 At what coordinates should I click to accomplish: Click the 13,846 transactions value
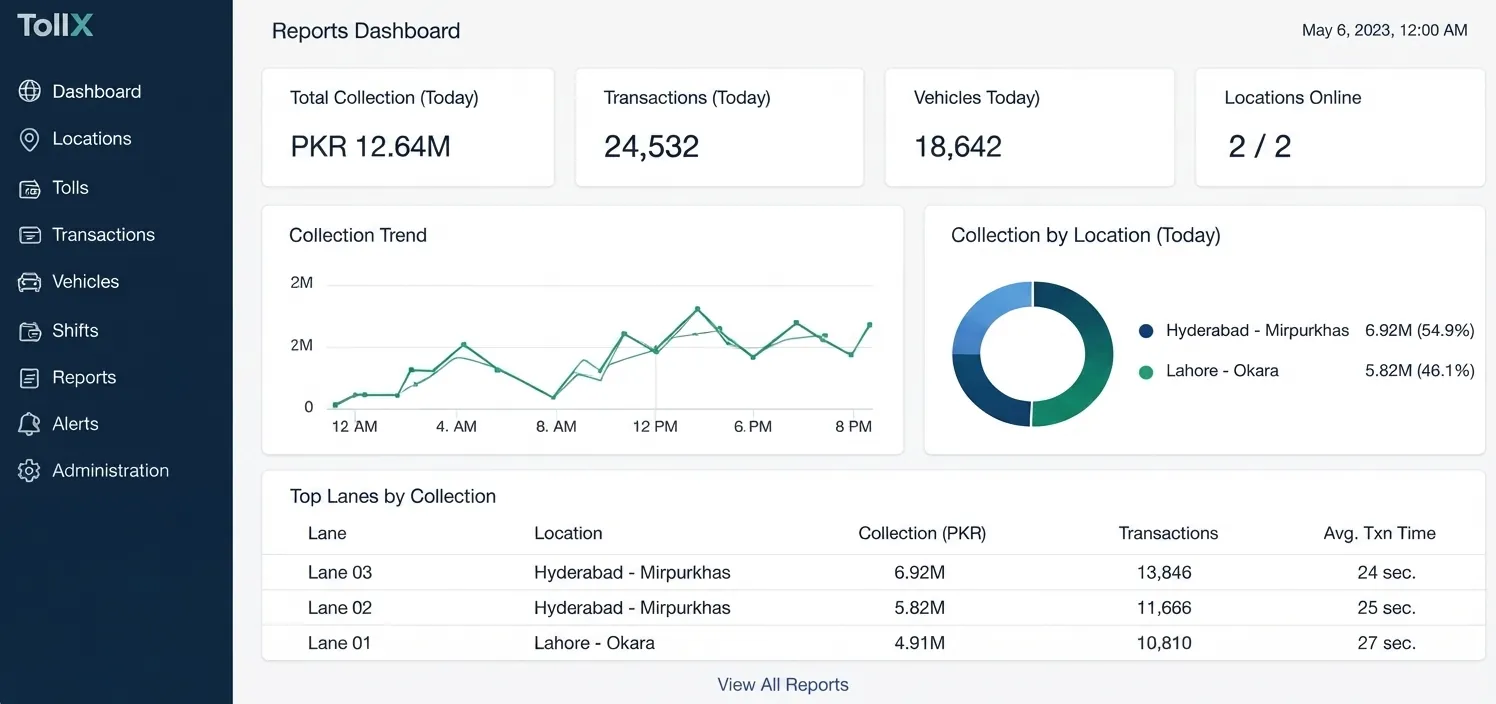pyautogui.click(x=1164, y=573)
